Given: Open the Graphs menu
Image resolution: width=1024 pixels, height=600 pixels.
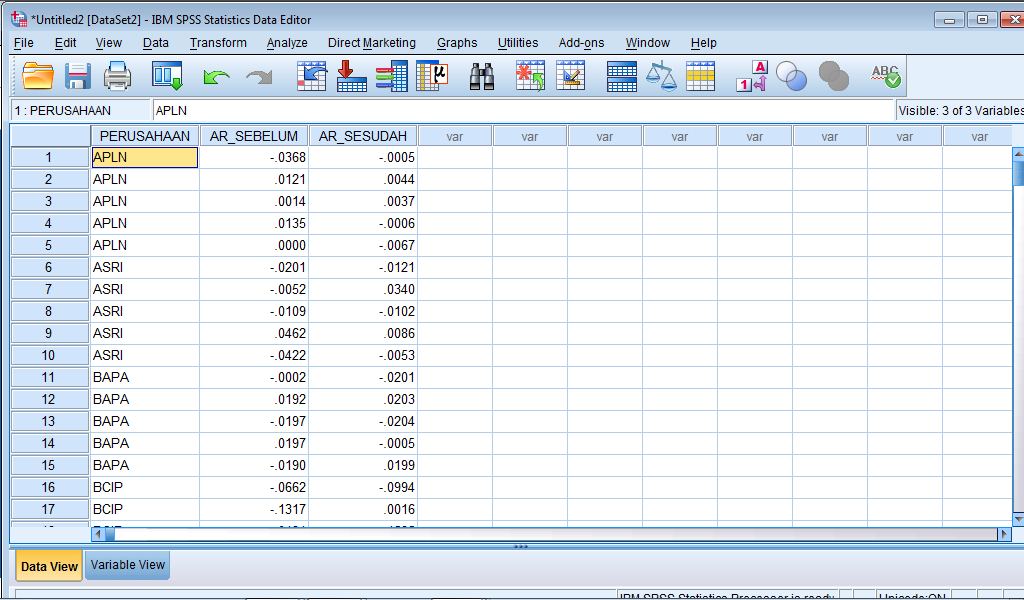Looking at the screenshot, I should pos(457,43).
